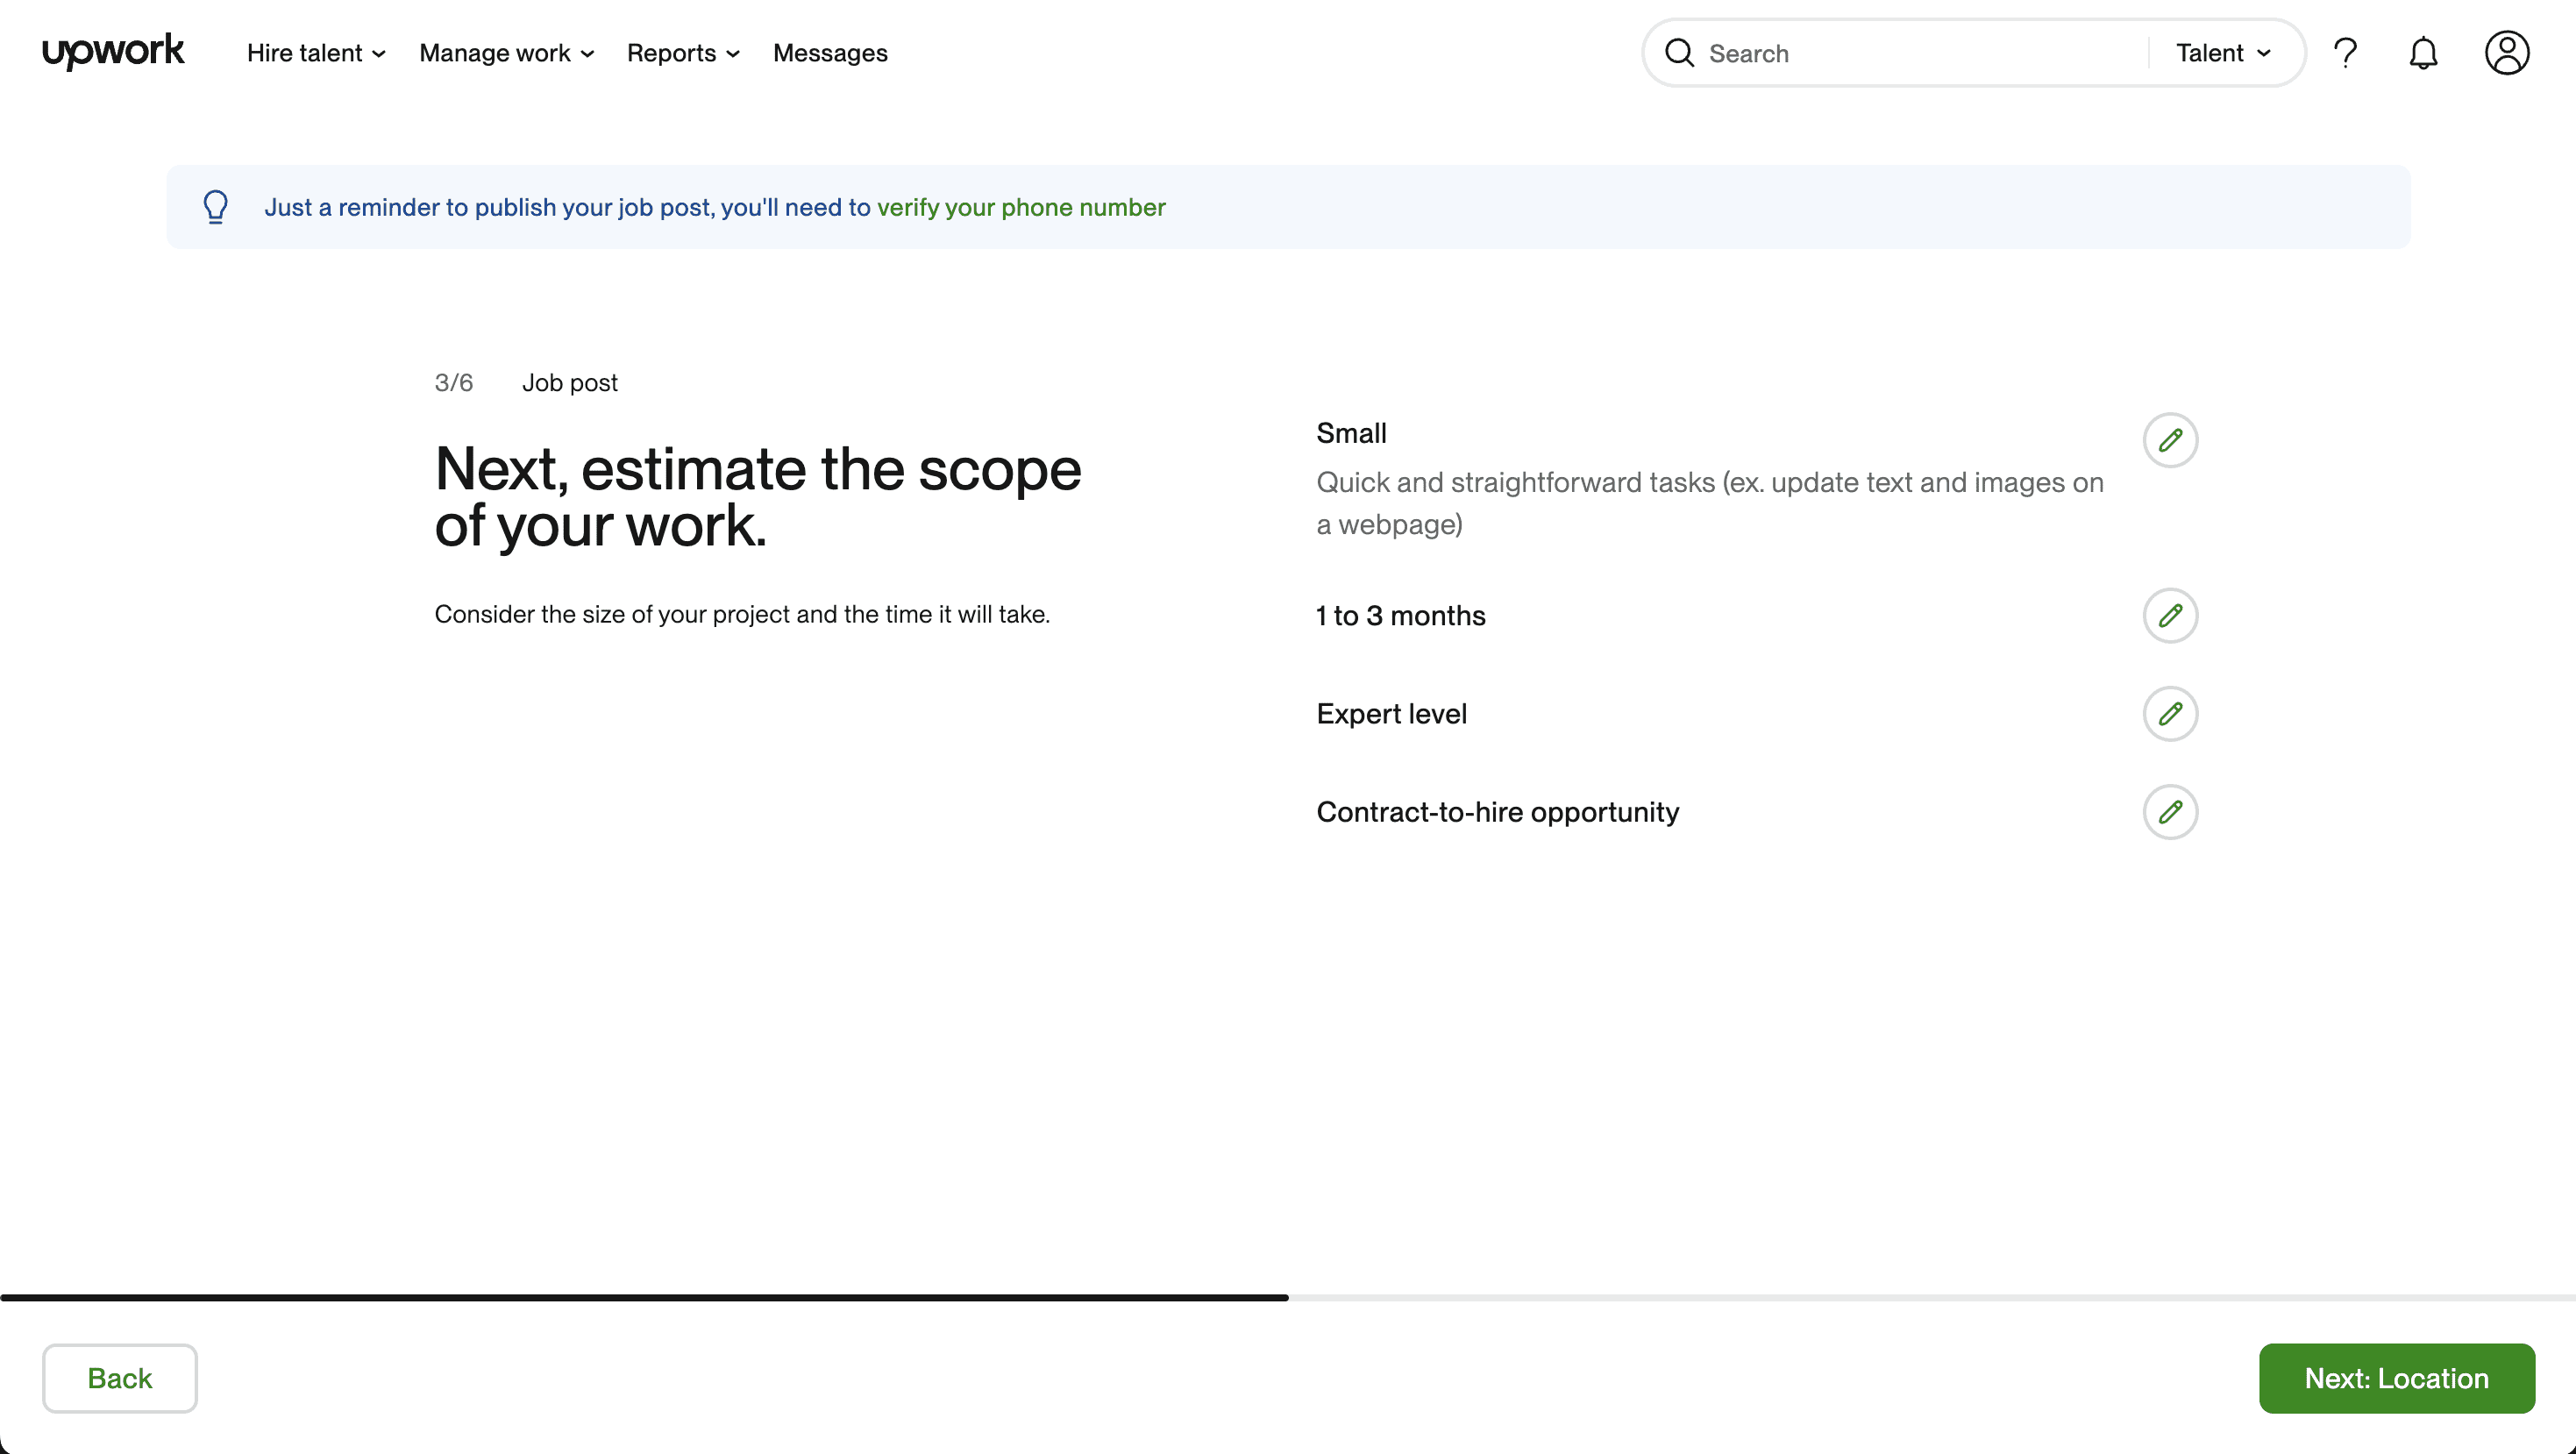The image size is (2576, 1454).
Task: Go to Messages
Action: coord(830,53)
